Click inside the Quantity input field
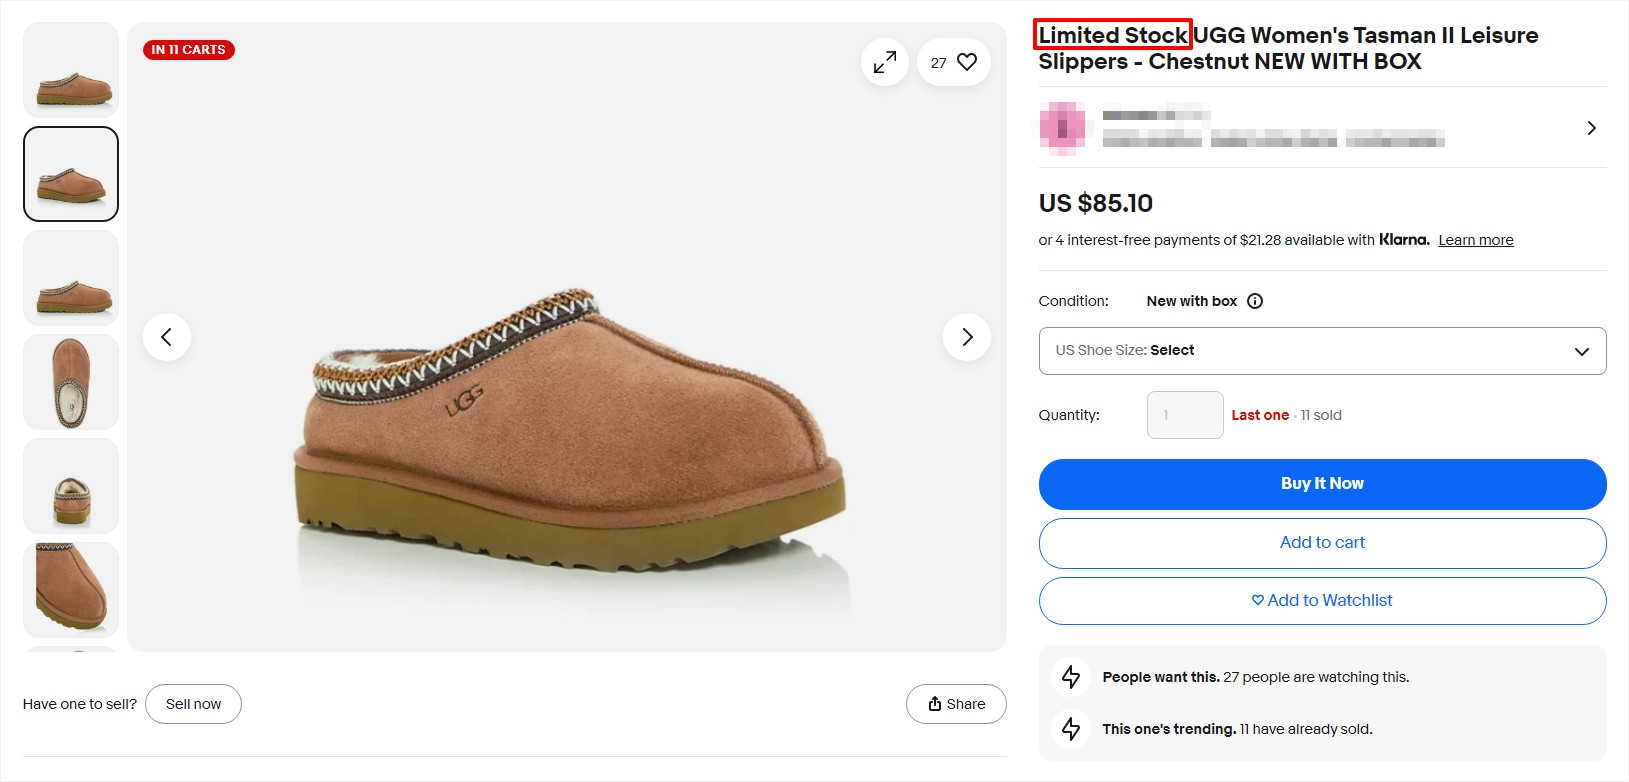The image size is (1629, 782). tap(1184, 414)
